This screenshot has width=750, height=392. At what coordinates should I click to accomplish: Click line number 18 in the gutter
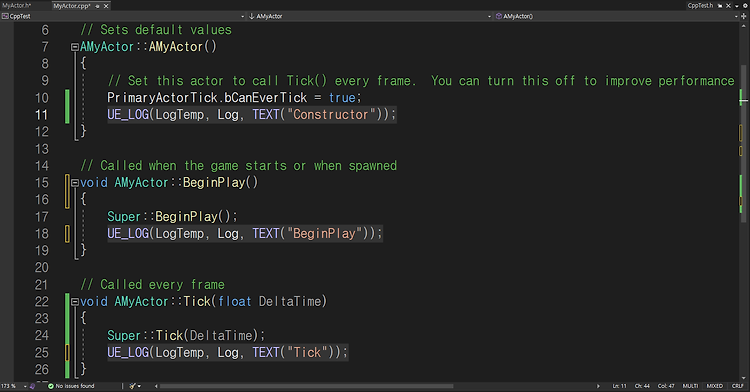[42, 234]
